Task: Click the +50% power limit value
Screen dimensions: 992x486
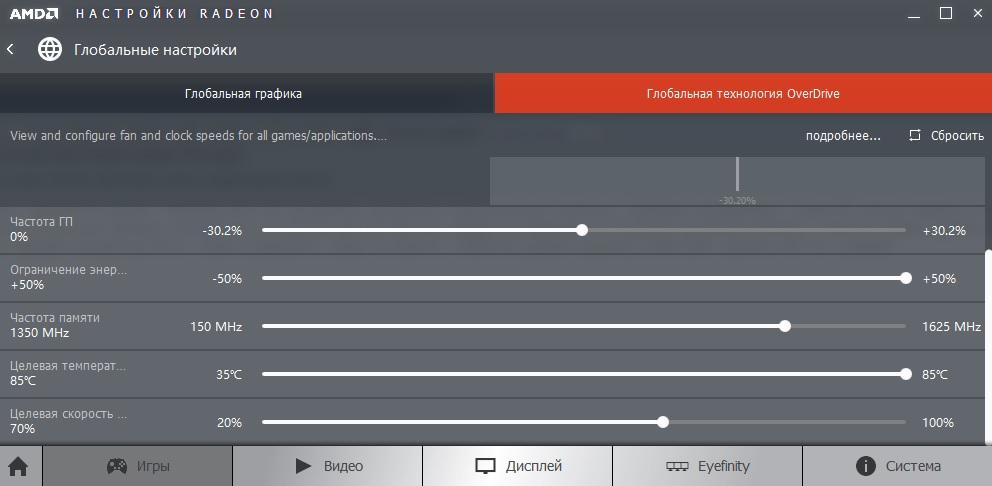Action: [x=27, y=285]
